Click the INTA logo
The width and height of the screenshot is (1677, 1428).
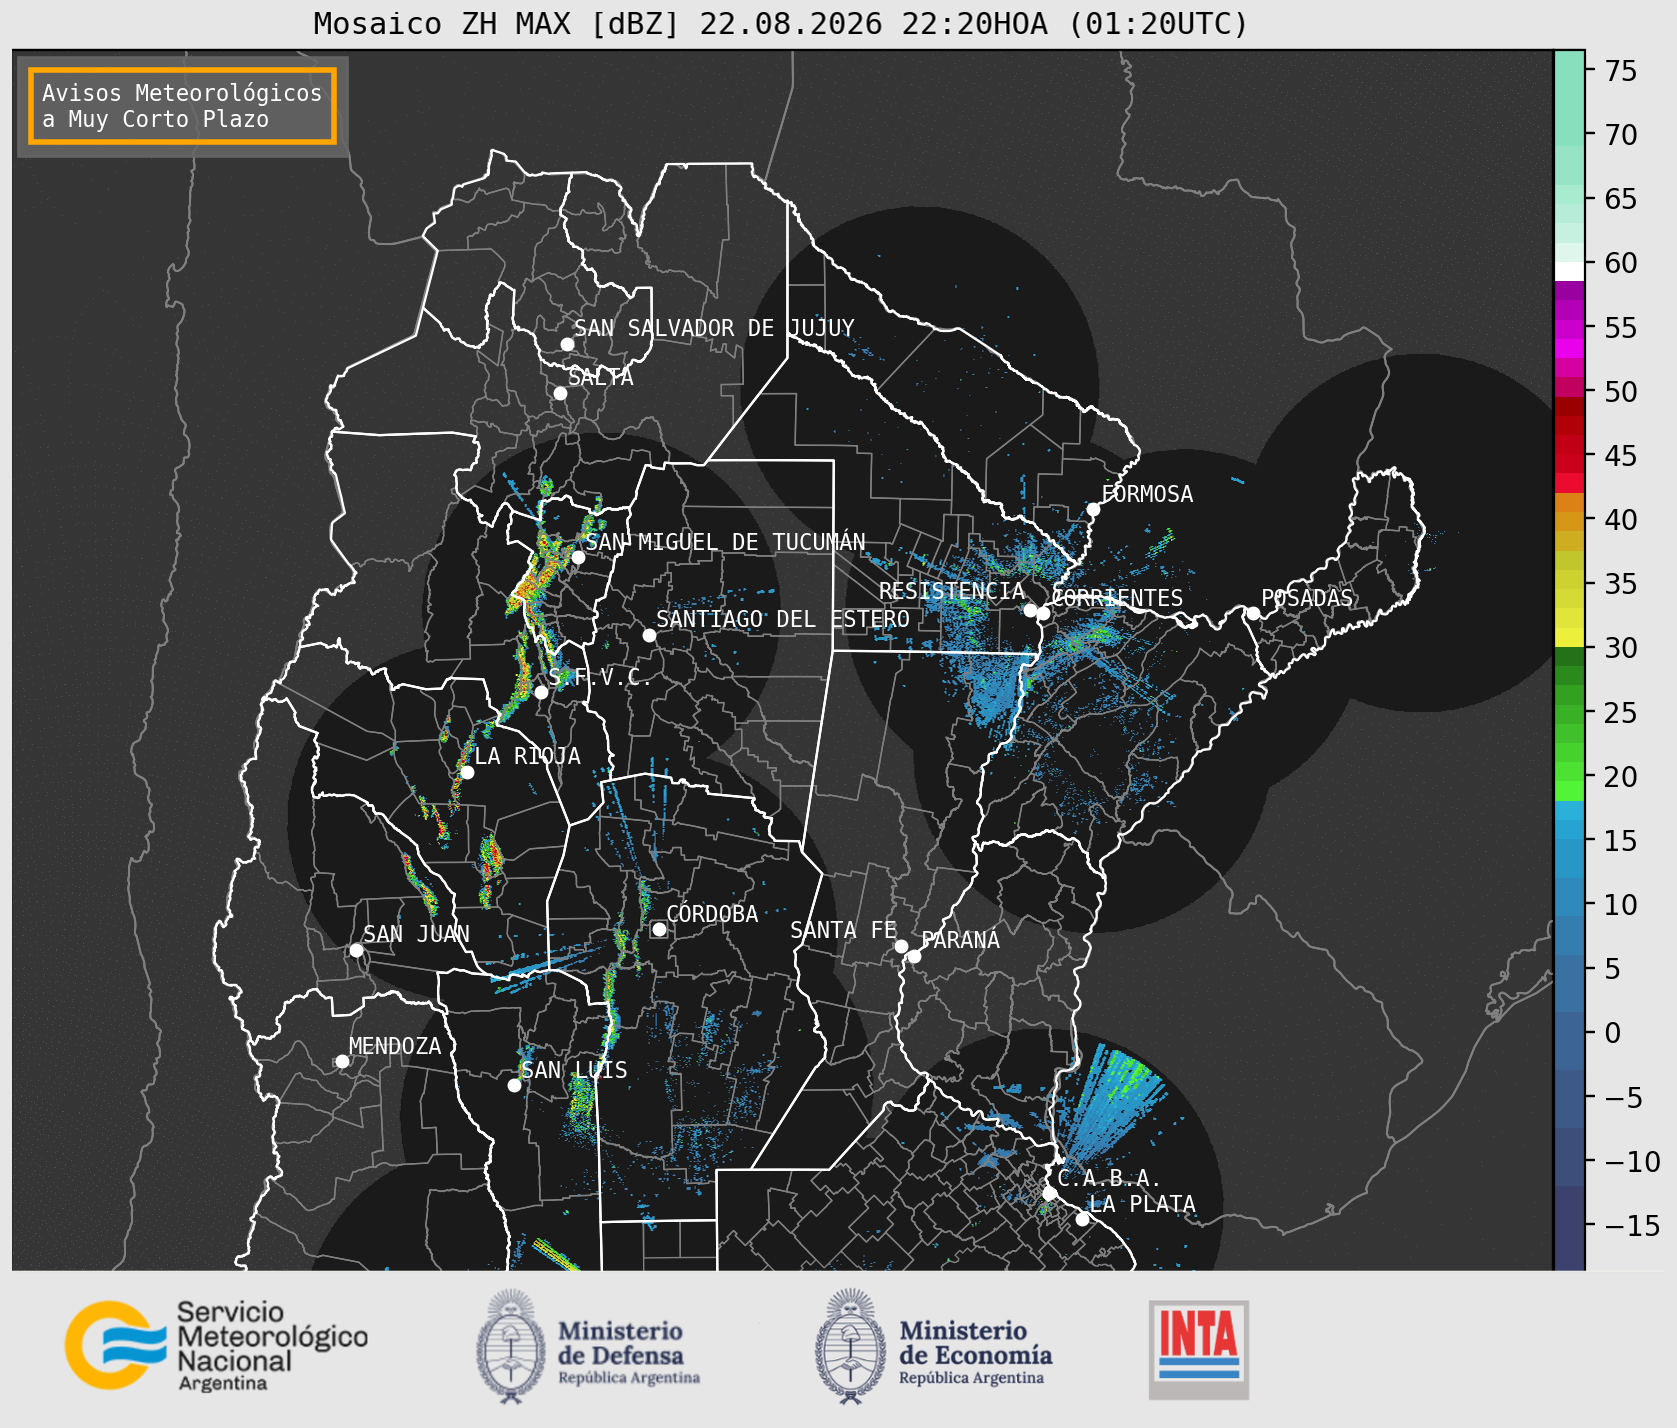(1198, 1349)
